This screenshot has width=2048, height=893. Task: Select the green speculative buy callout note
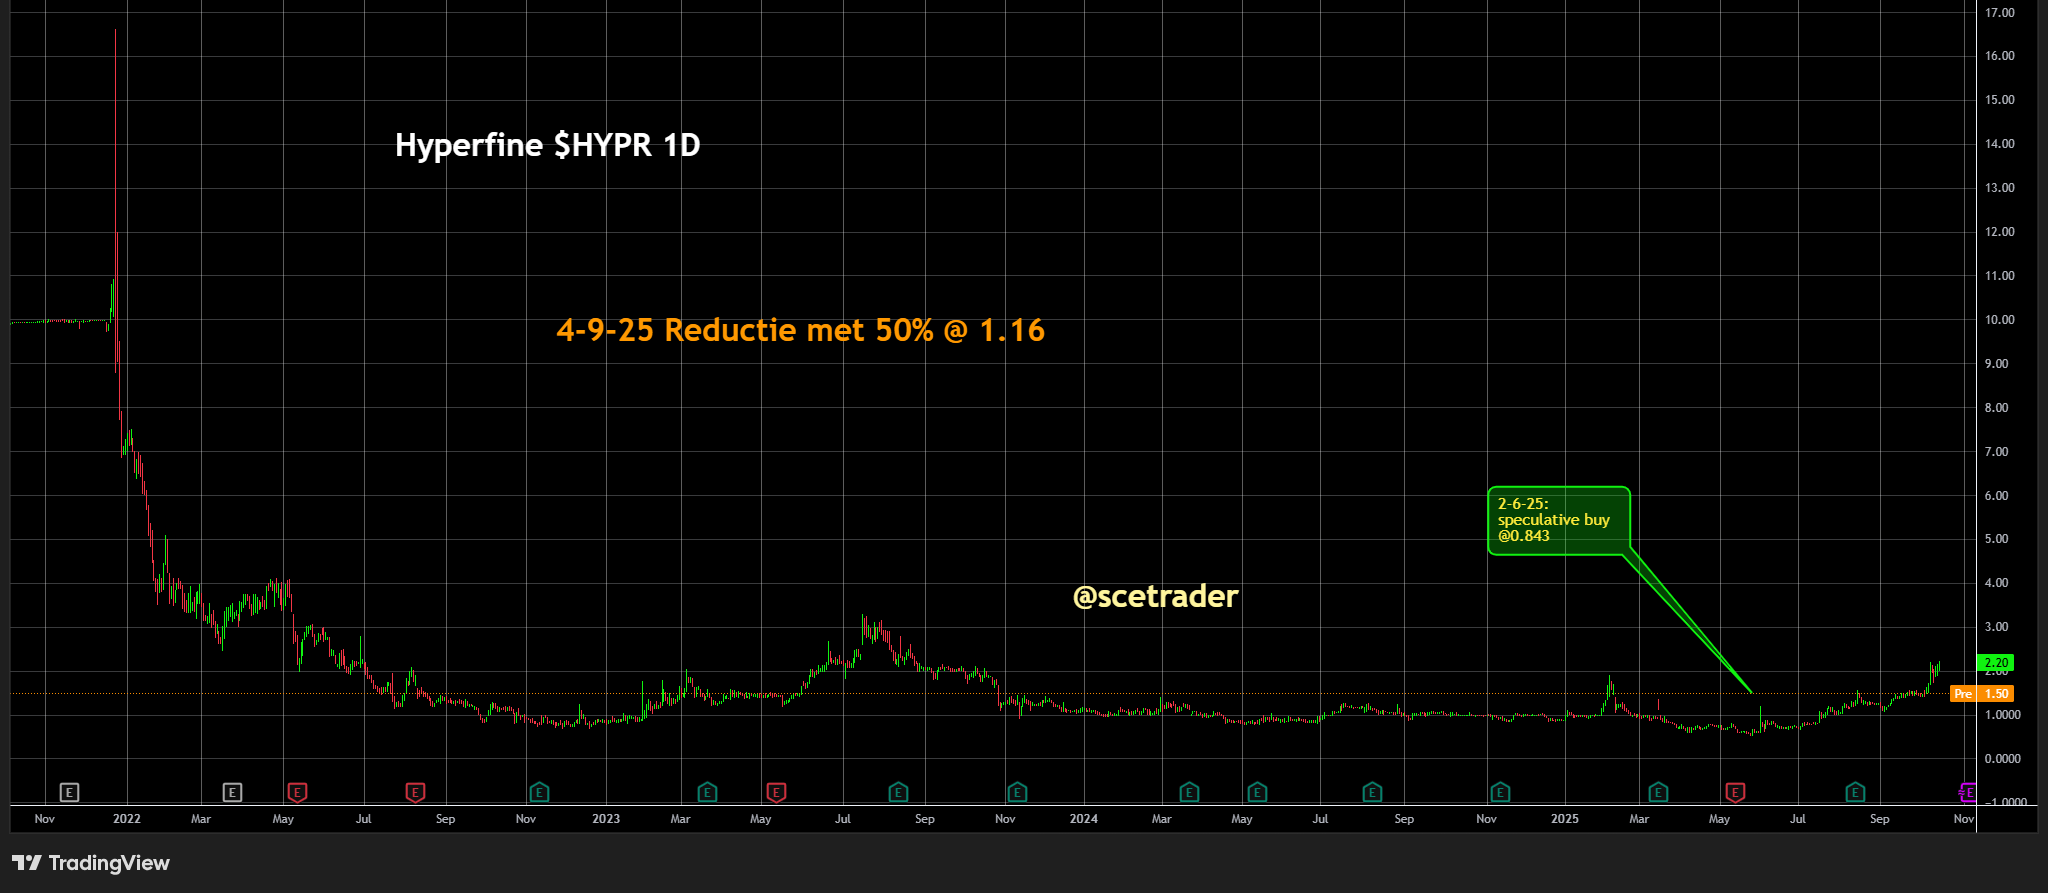point(1558,520)
